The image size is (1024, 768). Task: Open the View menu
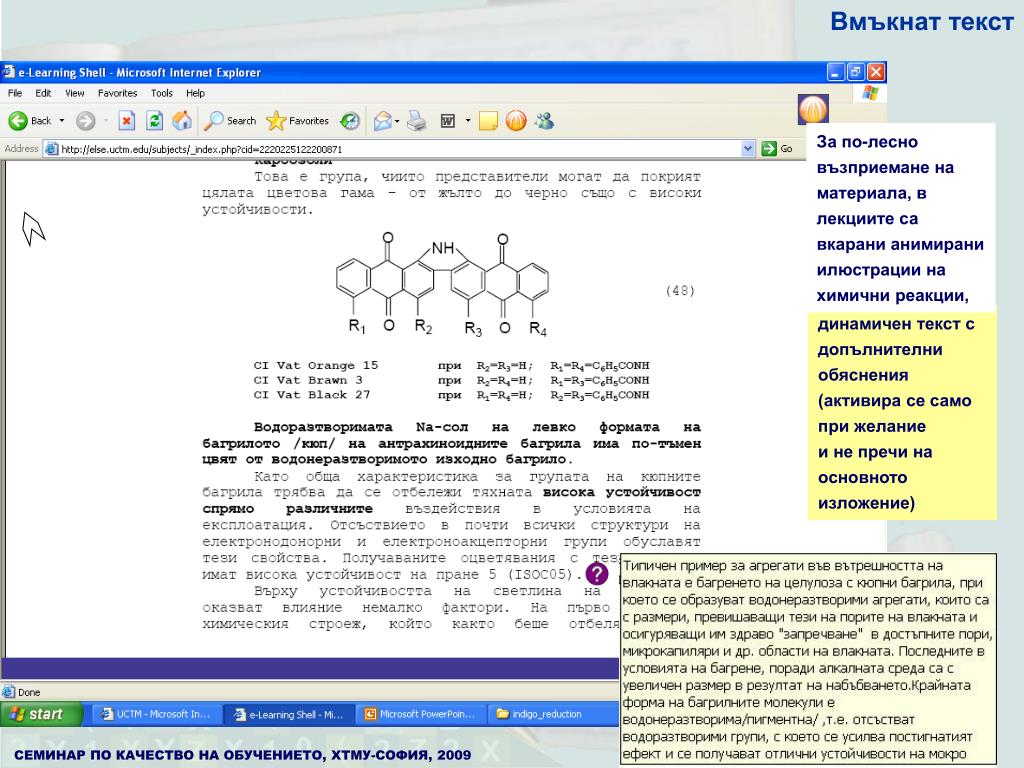[75, 93]
